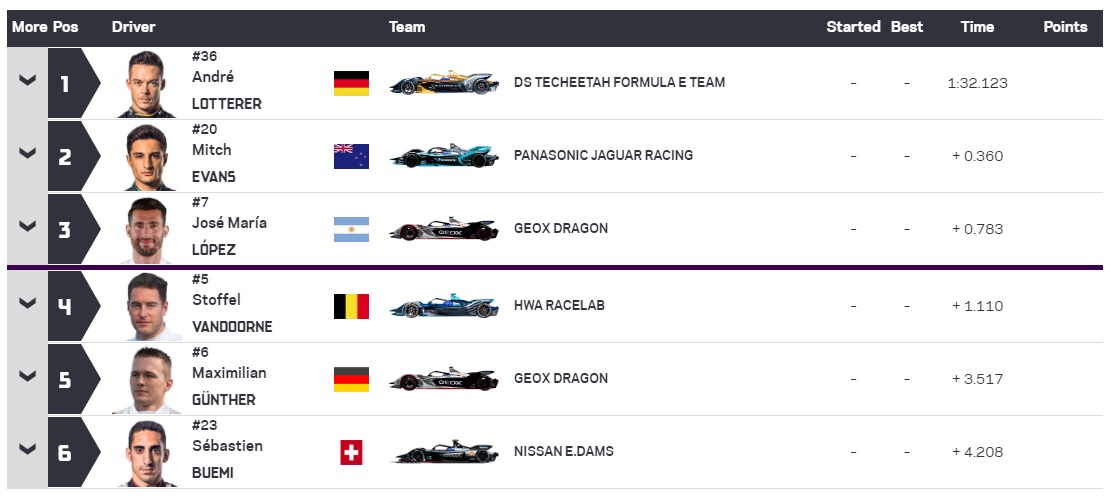
Task: Click the German flag next to Lotterer
Action: [351, 83]
